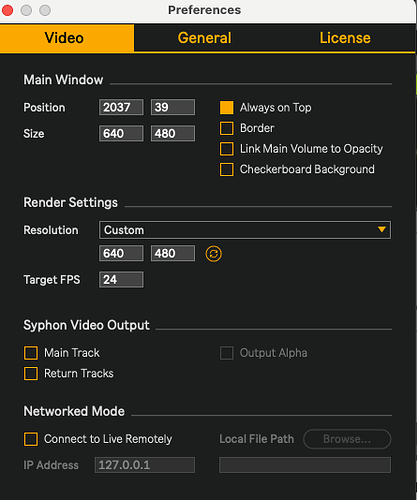Screen dimensions: 417x500
Task: Click the render resolution height field
Action: pyautogui.click(x=173, y=253)
